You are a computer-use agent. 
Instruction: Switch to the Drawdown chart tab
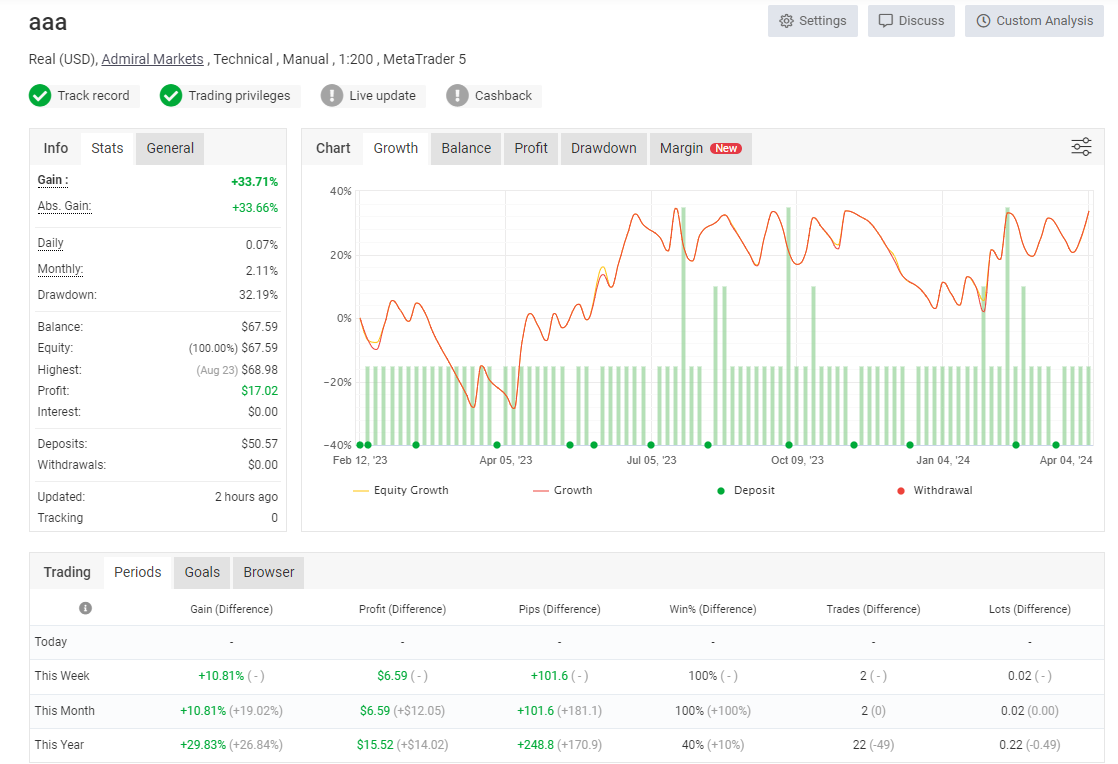coord(603,148)
